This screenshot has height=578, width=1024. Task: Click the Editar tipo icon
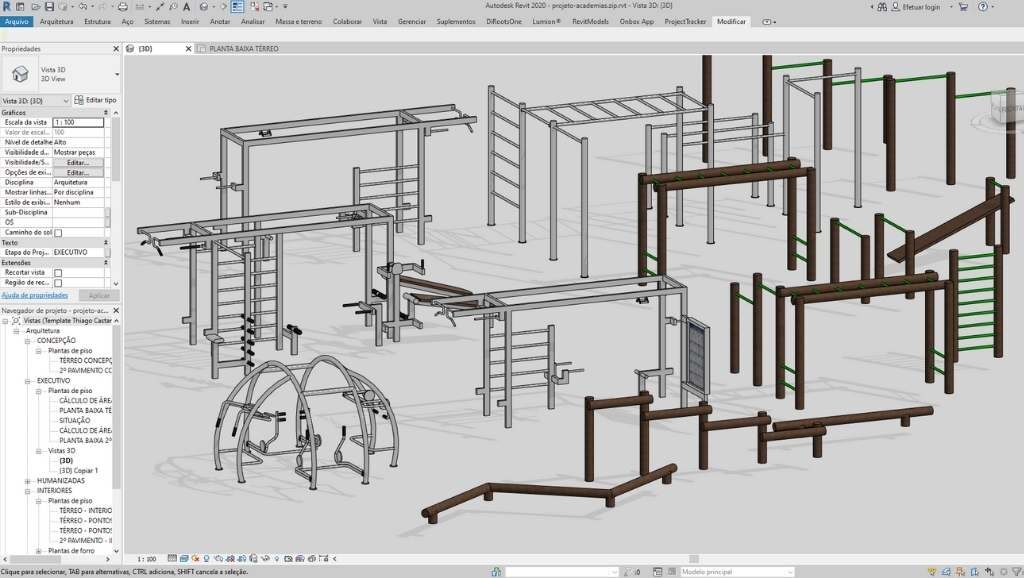click(x=80, y=100)
